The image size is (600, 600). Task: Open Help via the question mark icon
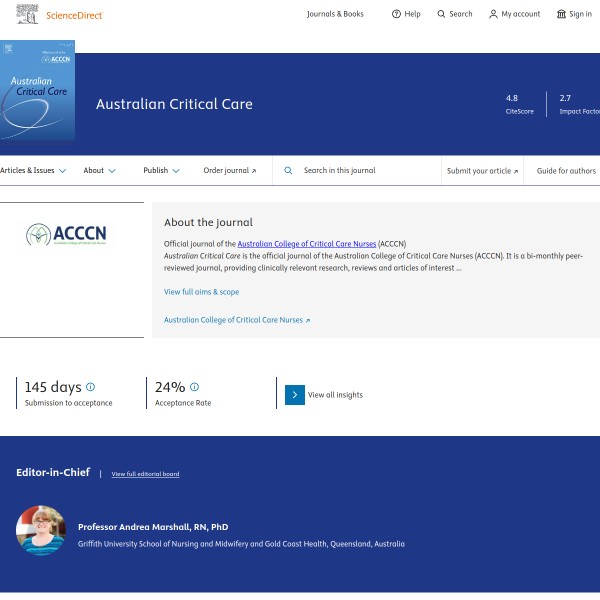pyautogui.click(x=396, y=14)
